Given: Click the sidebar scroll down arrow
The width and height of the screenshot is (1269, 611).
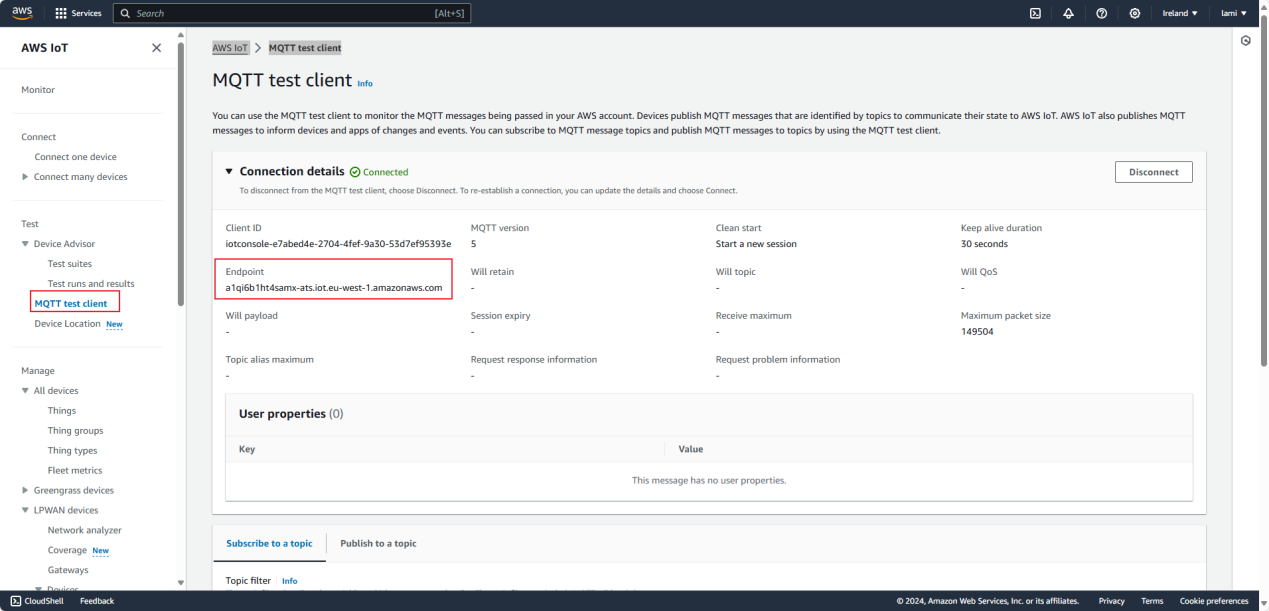Looking at the screenshot, I should point(181,582).
